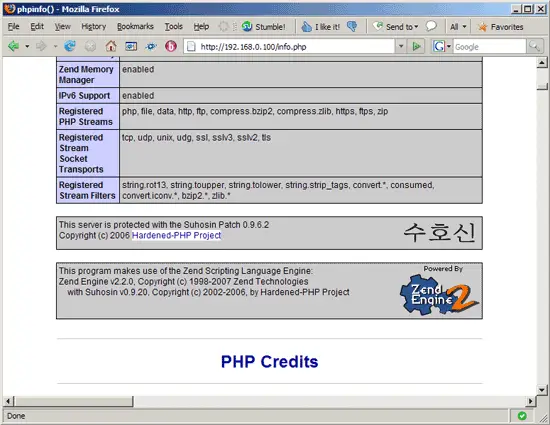550x425 pixels.
Task: Go to the Home page icon
Action: point(111,46)
